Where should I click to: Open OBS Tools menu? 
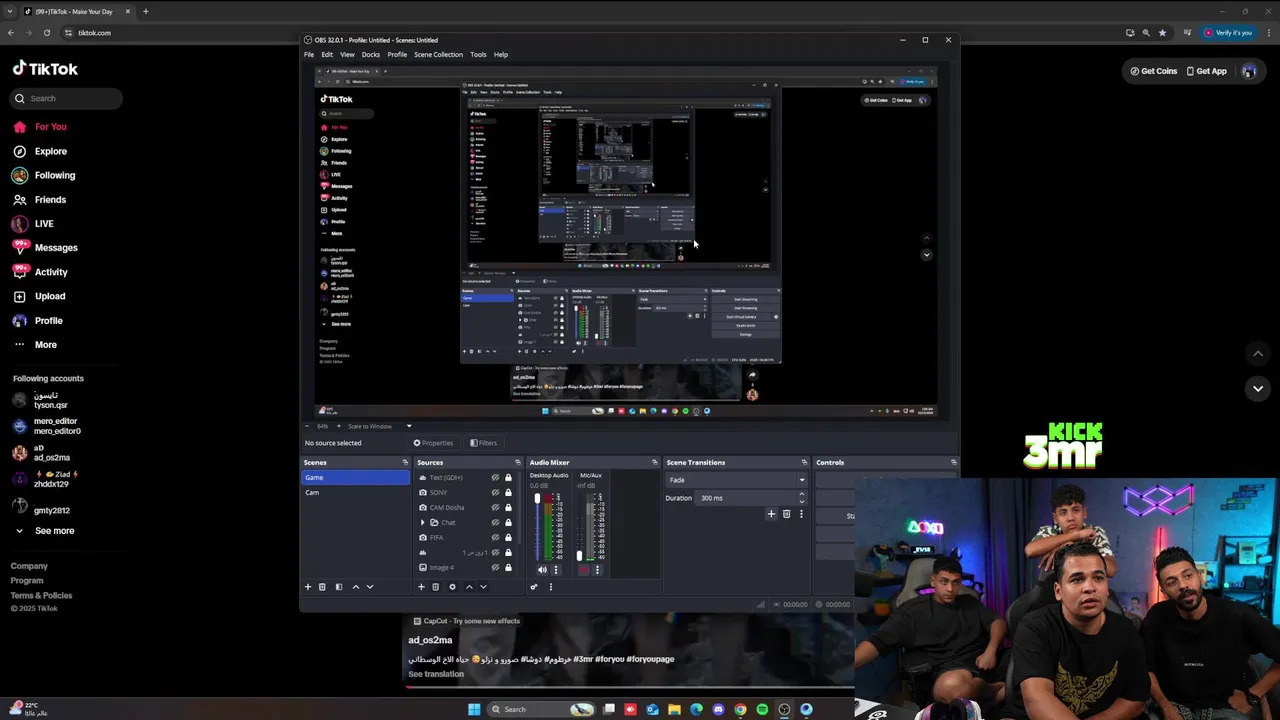click(x=479, y=55)
